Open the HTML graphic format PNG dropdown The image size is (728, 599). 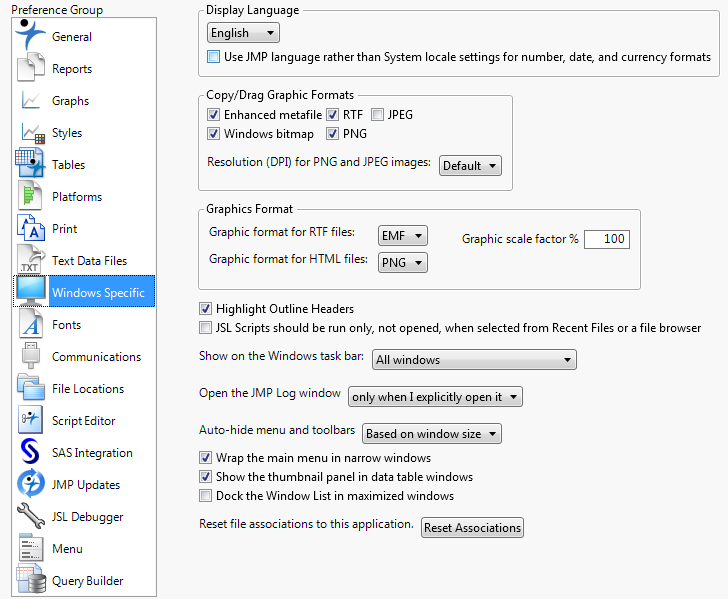tap(403, 263)
